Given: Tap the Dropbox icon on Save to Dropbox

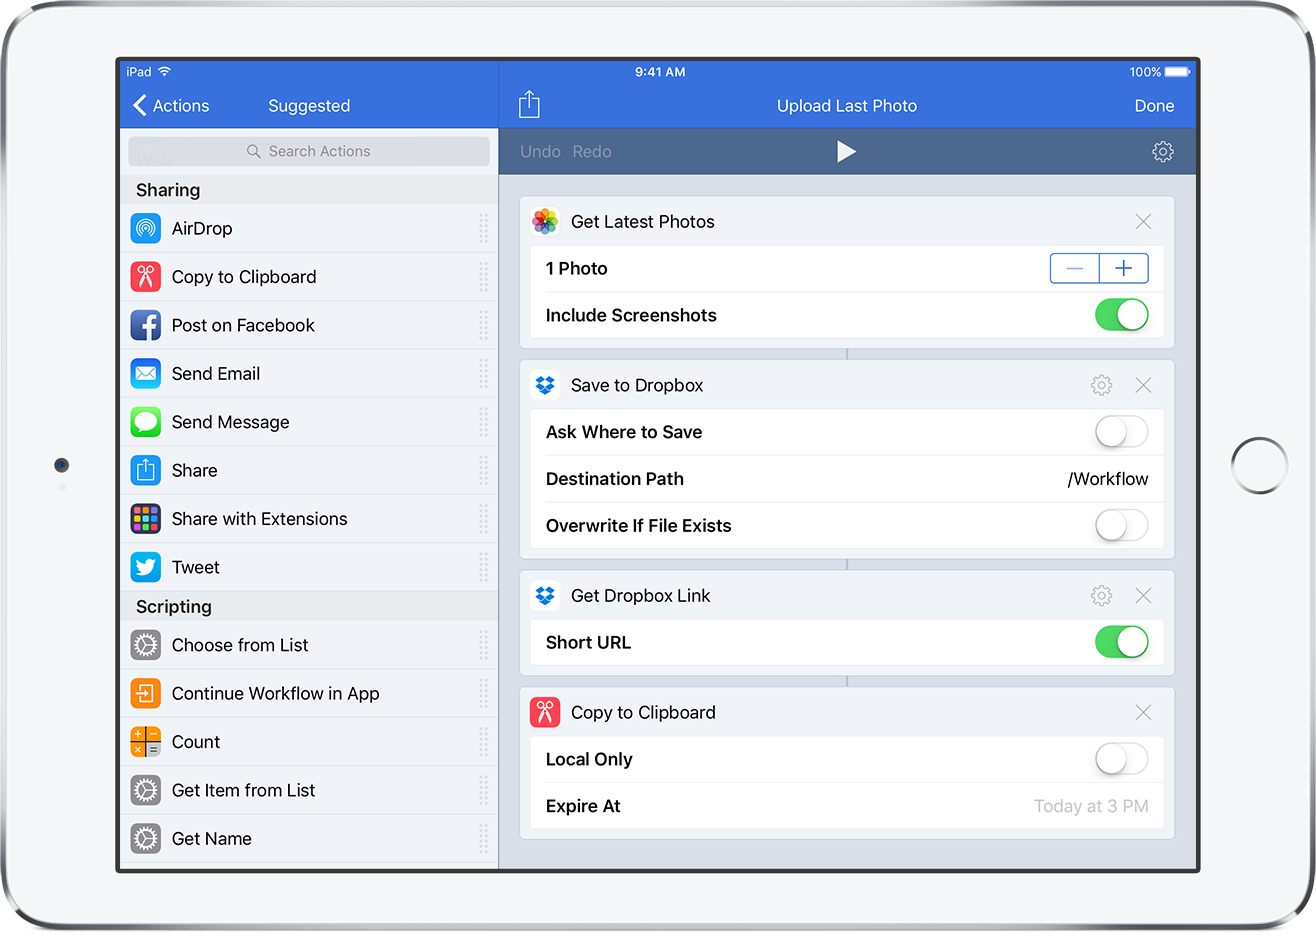Looking at the screenshot, I should tap(545, 385).
